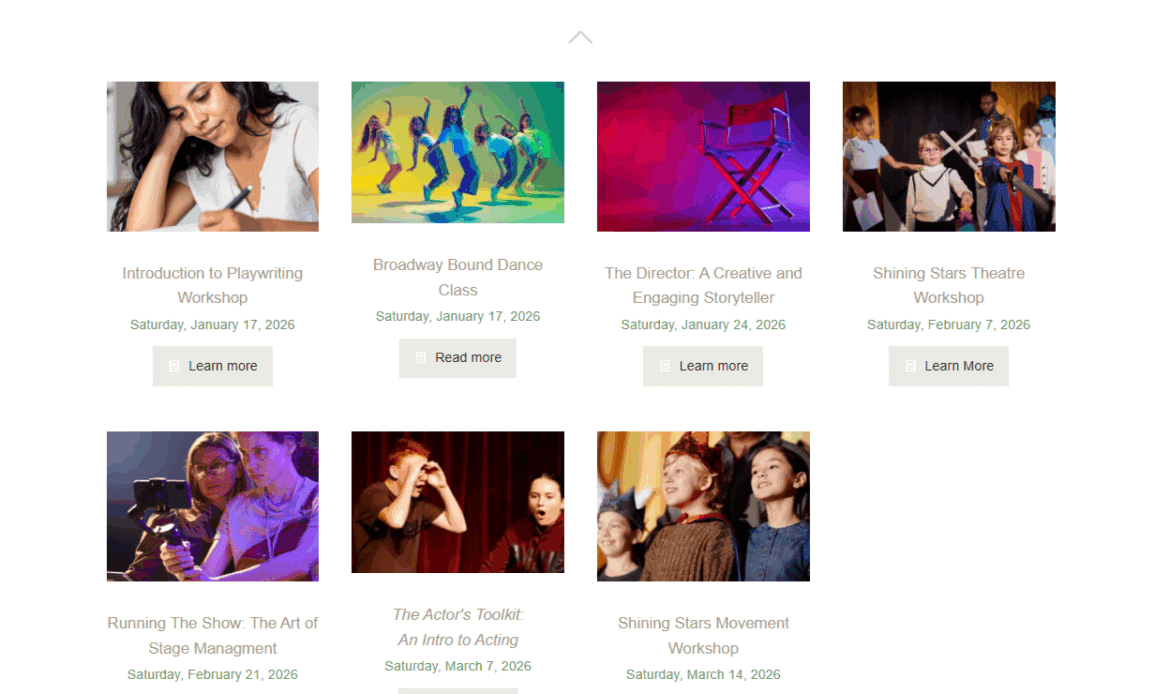The image size is (1170, 694).
Task: Click document icon in Shining Stars Learn More
Action: click(910, 366)
